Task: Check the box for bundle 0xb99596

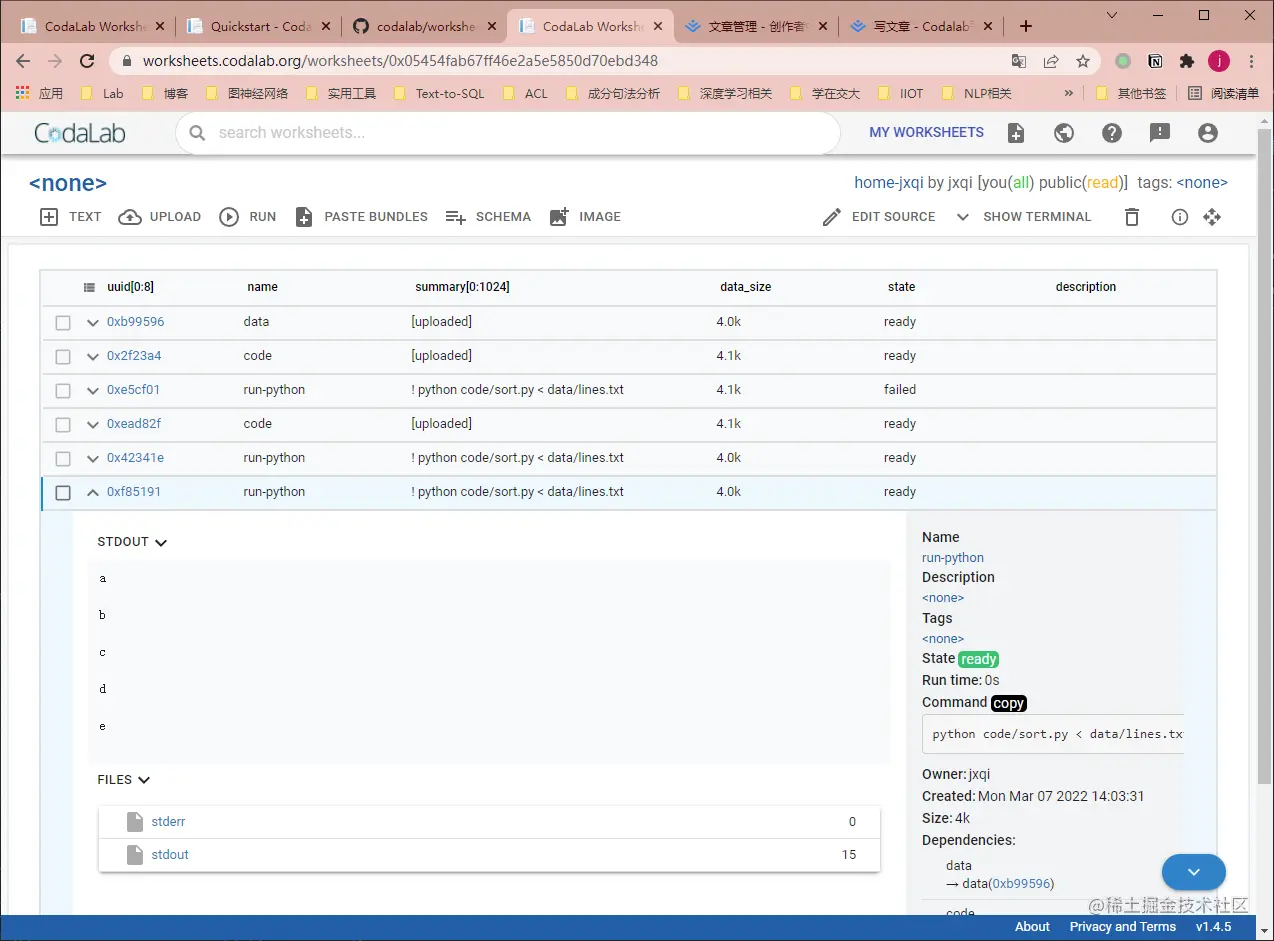Action: click(63, 323)
